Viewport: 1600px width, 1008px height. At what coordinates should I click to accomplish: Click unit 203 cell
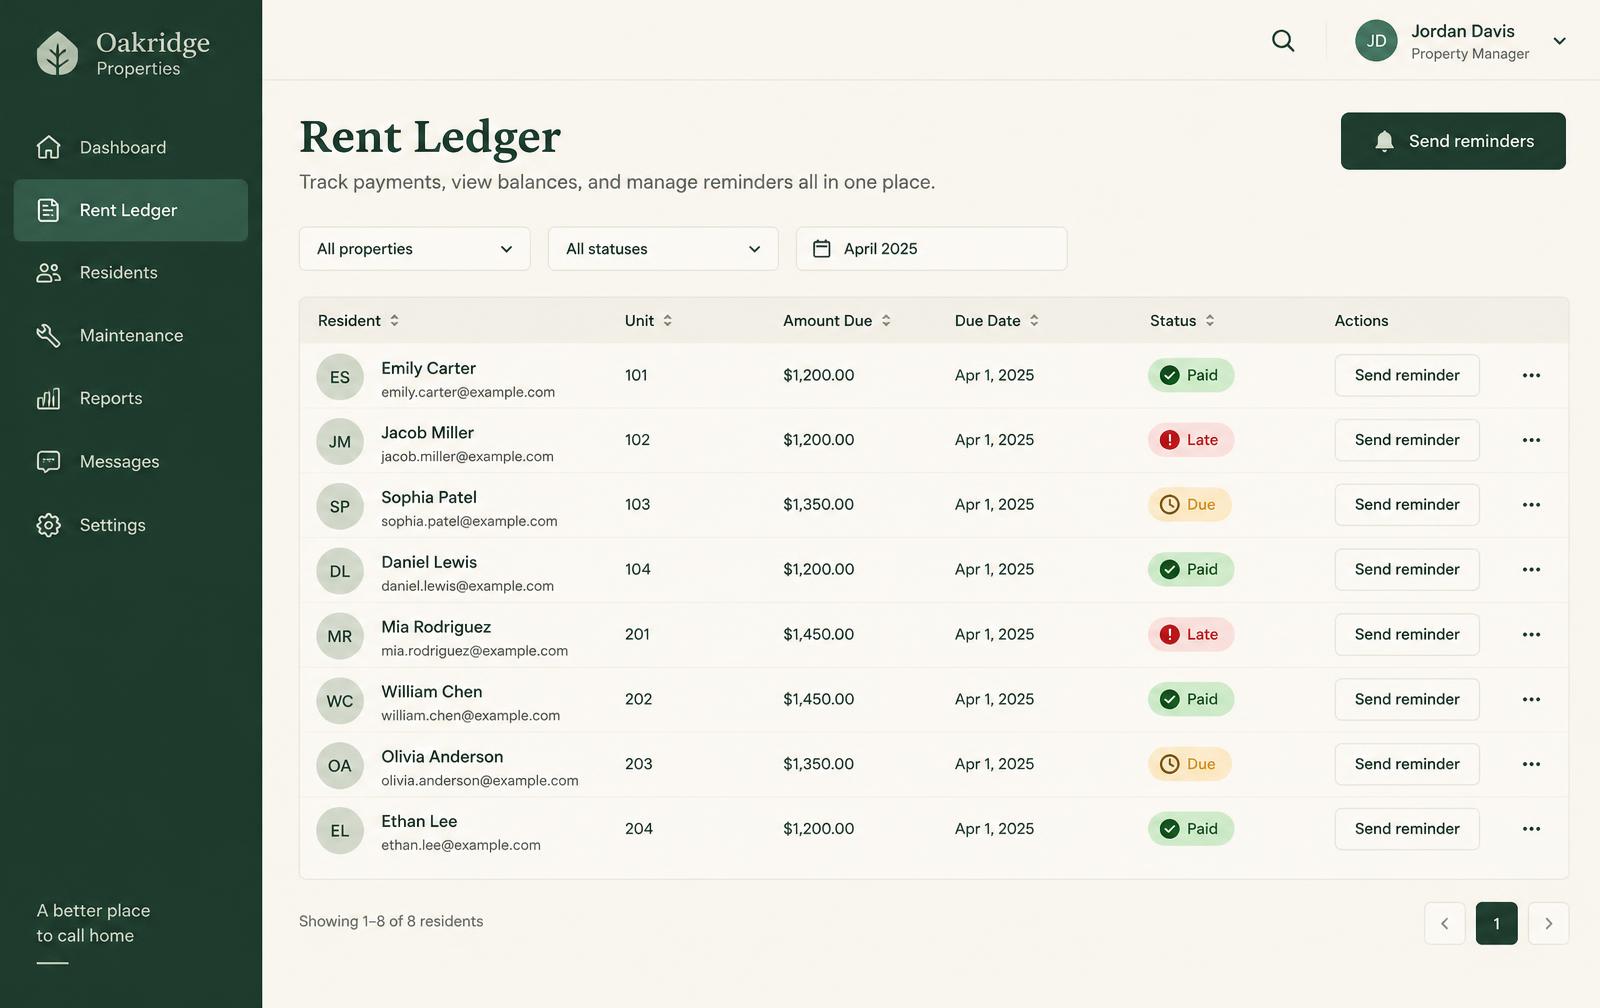coord(639,764)
